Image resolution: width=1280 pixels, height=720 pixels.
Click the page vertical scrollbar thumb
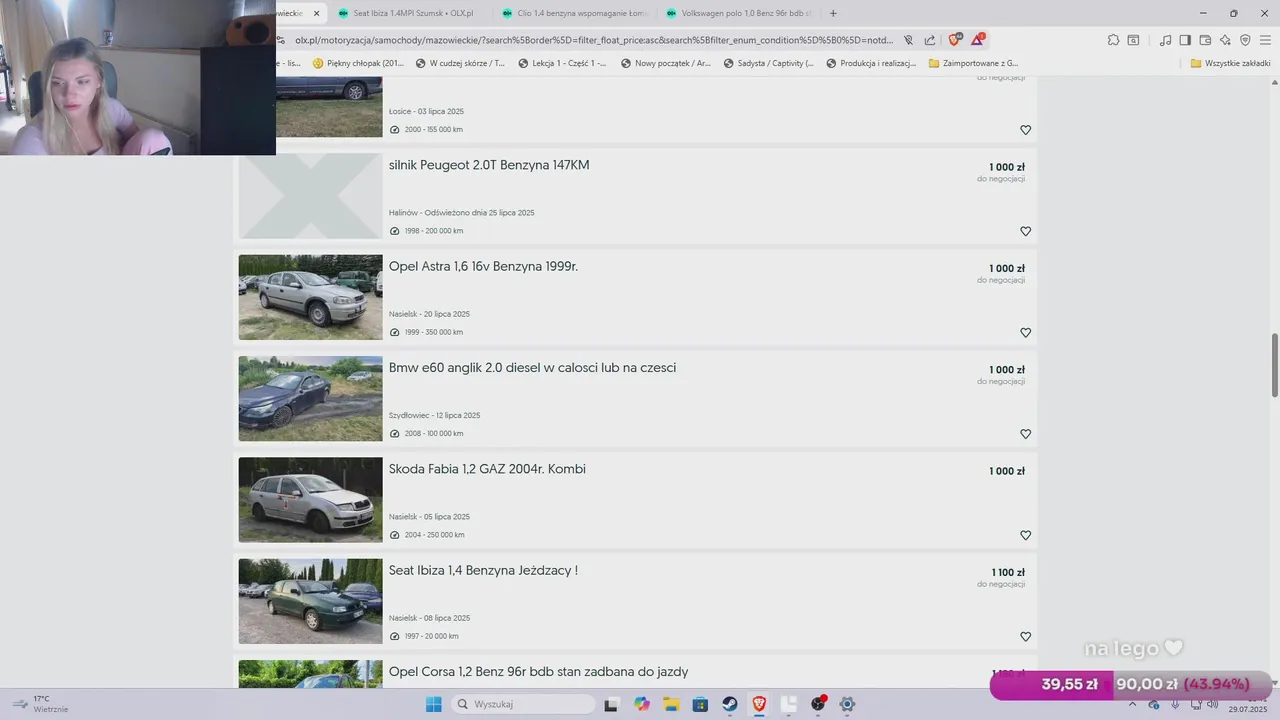tap(1274, 365)
